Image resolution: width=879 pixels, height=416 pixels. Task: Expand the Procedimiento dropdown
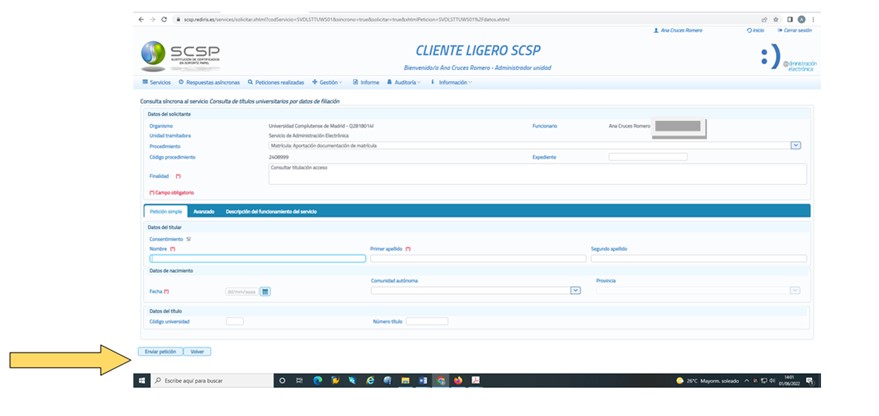click(x=796, y=145)
